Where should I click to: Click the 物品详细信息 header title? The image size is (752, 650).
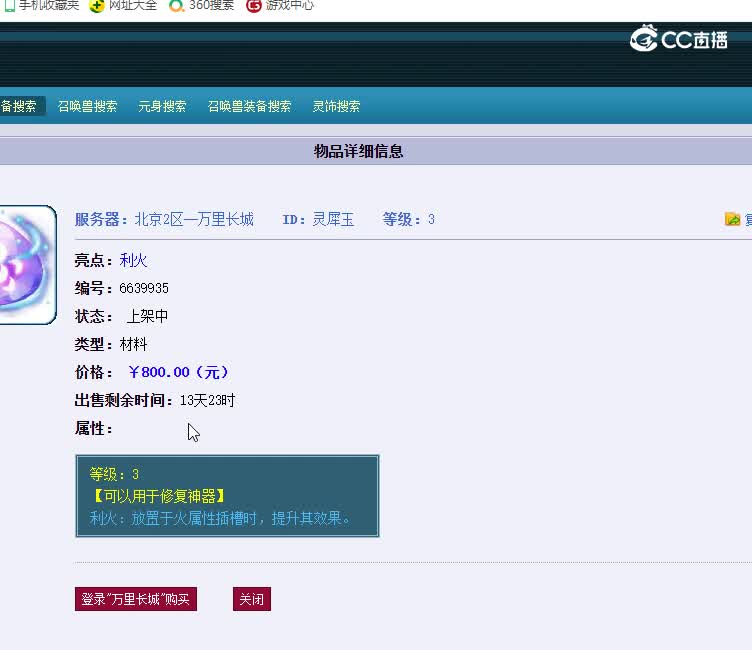(358, 152)
